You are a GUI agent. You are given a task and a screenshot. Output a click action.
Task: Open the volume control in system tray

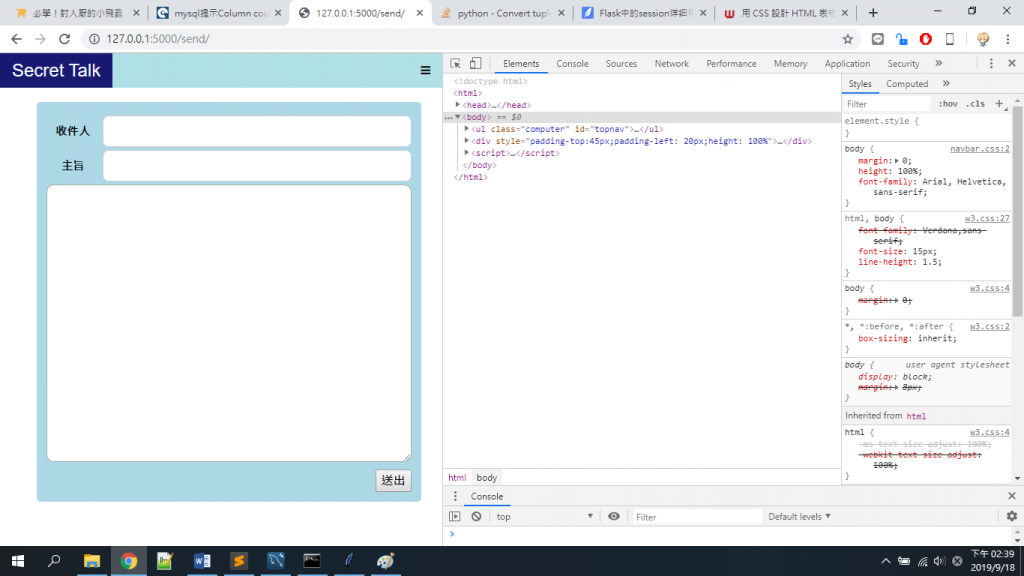(939, 561)
